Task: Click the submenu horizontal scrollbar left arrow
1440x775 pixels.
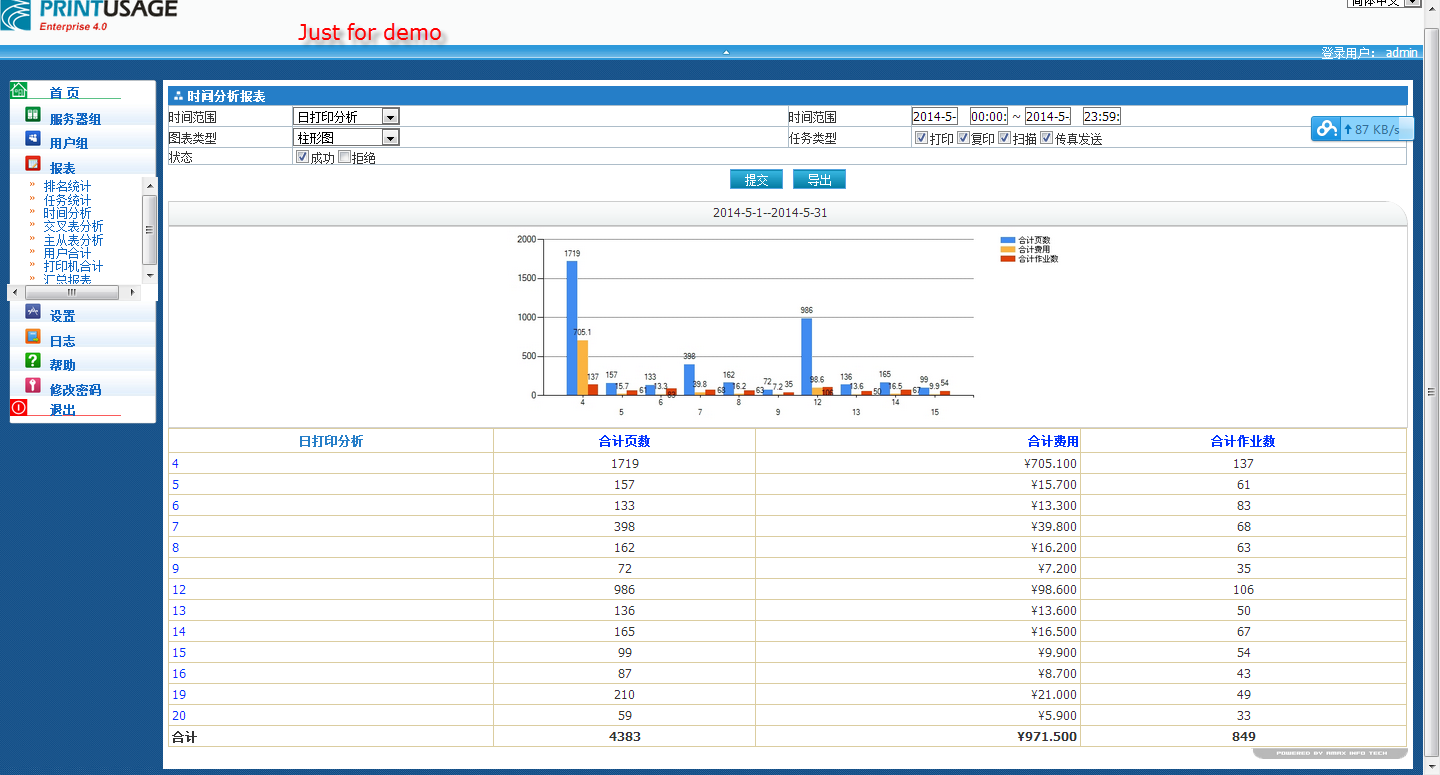Action: click(x=15, y=293)
